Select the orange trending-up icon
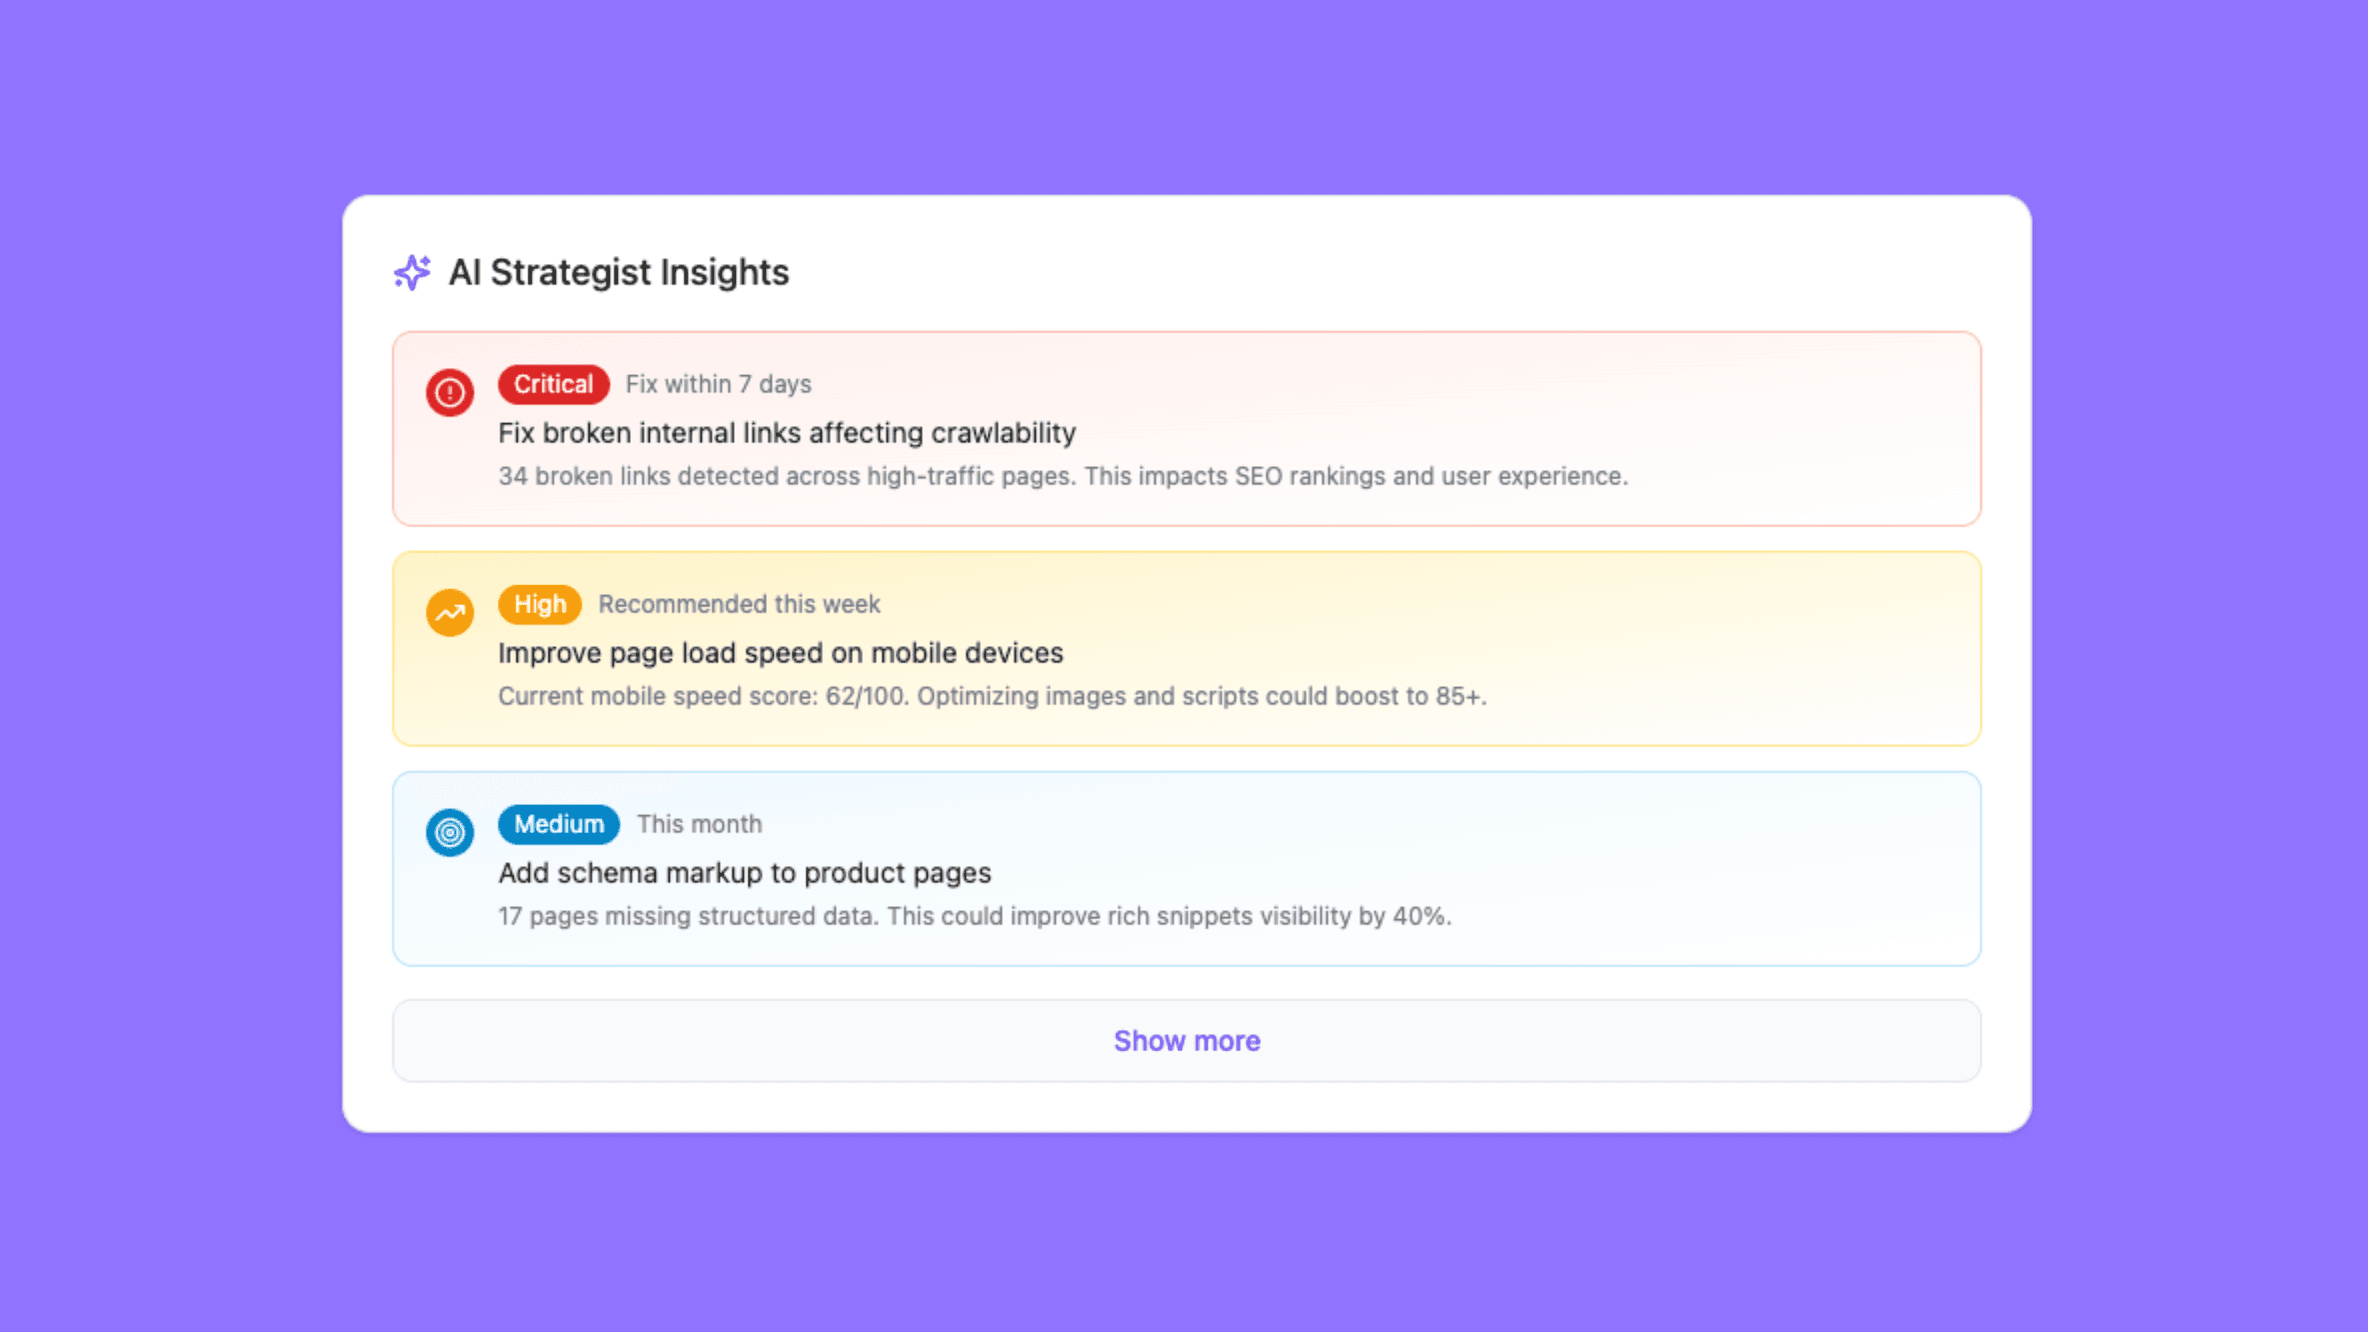The image size is (2368, 1332). click(x=449, y=612)
